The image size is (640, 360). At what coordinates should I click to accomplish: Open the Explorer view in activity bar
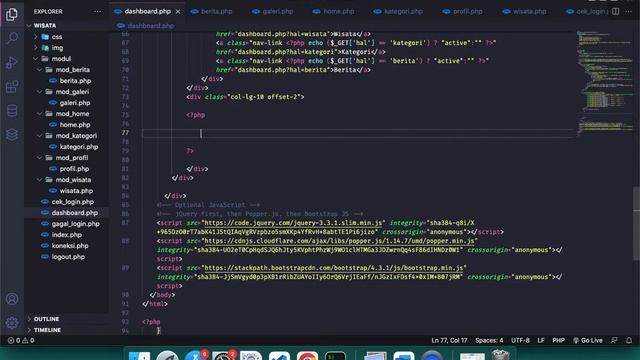click(12, 15)
